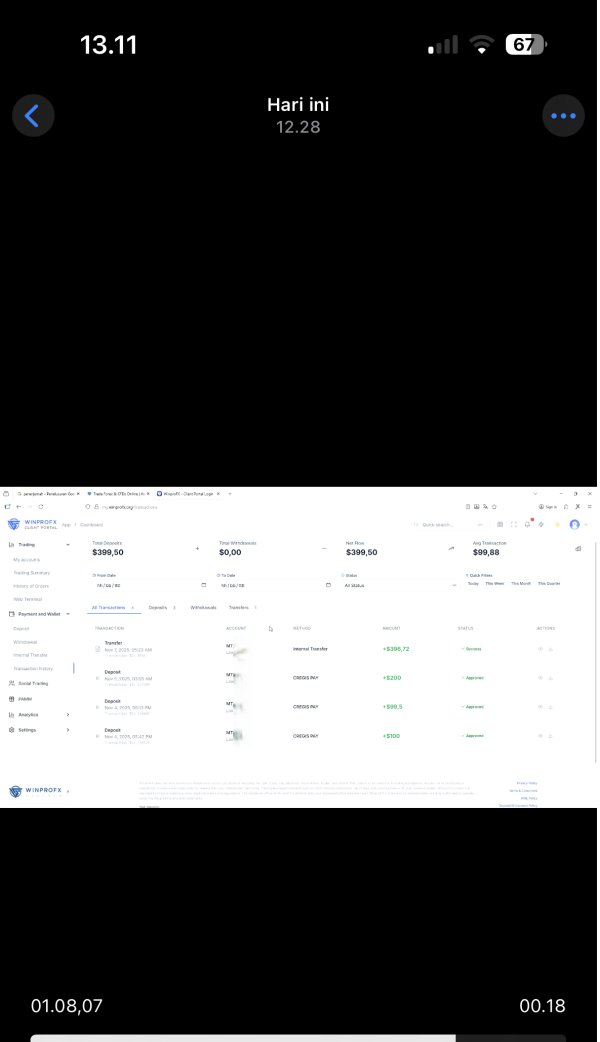Switch to the Deposits tab
The height and width of the screenshot is (1042, 600).
(x=159, y=607)
